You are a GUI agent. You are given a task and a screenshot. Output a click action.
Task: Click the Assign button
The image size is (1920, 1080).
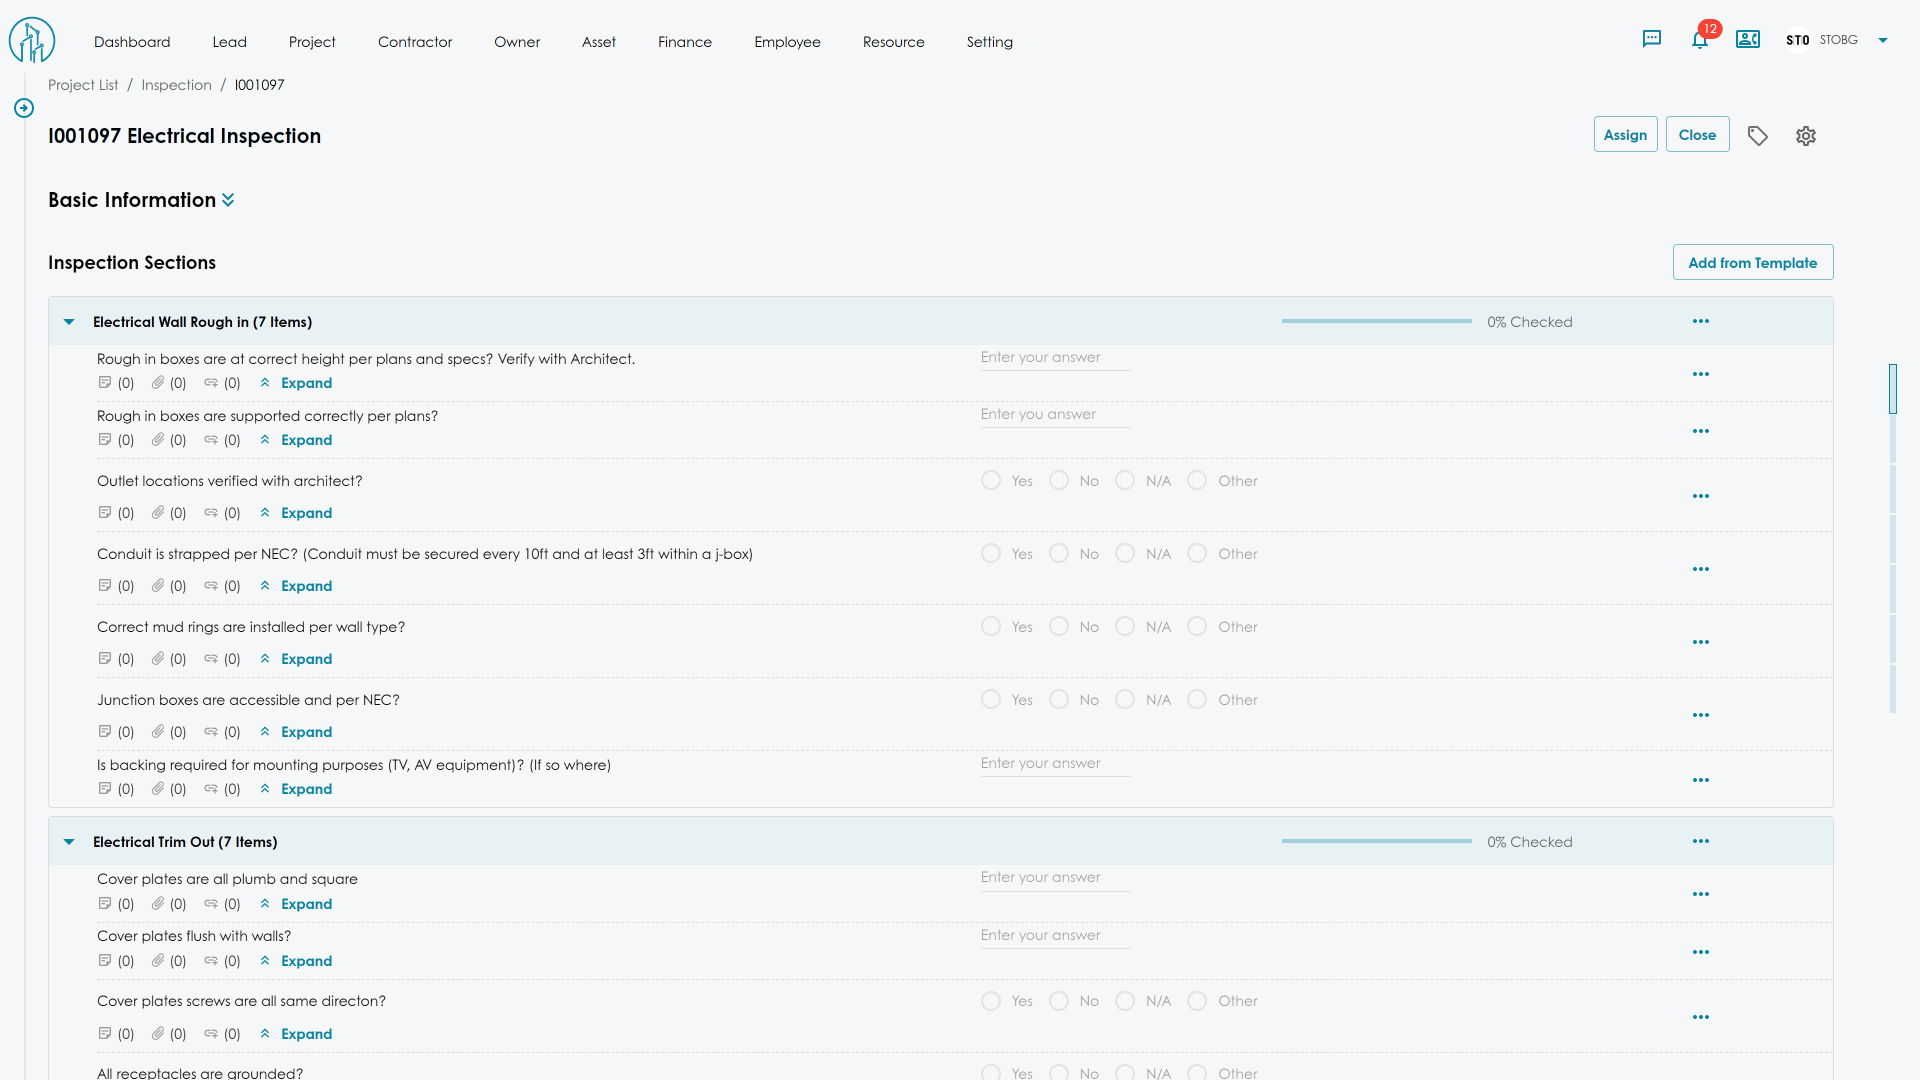[x=1625, y=135]
